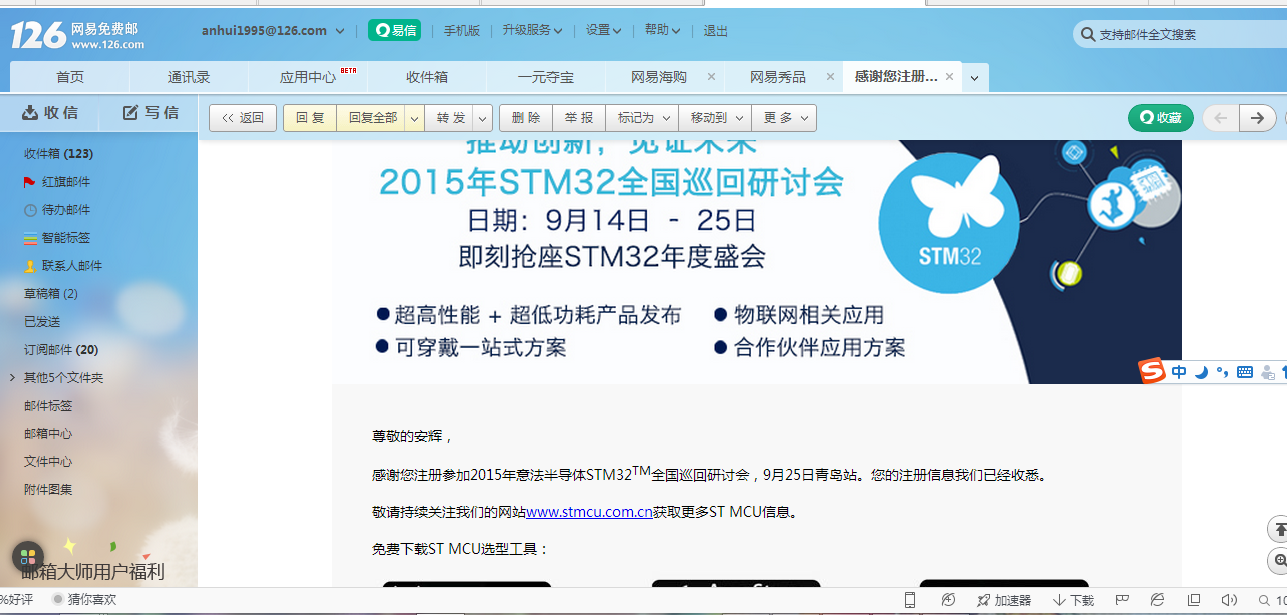Open the 标记为 dropdown
This screenshot has height=615, width=1287.
coord(641,118)
